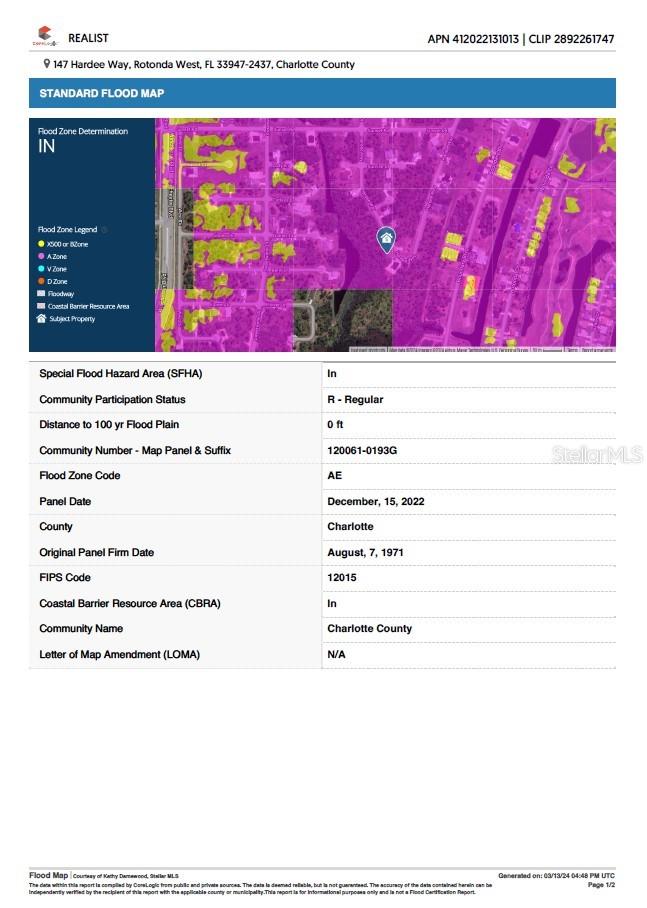Click the 0 ft value
This screenshot has width=647, height=908.
click(x=335, y=424)
